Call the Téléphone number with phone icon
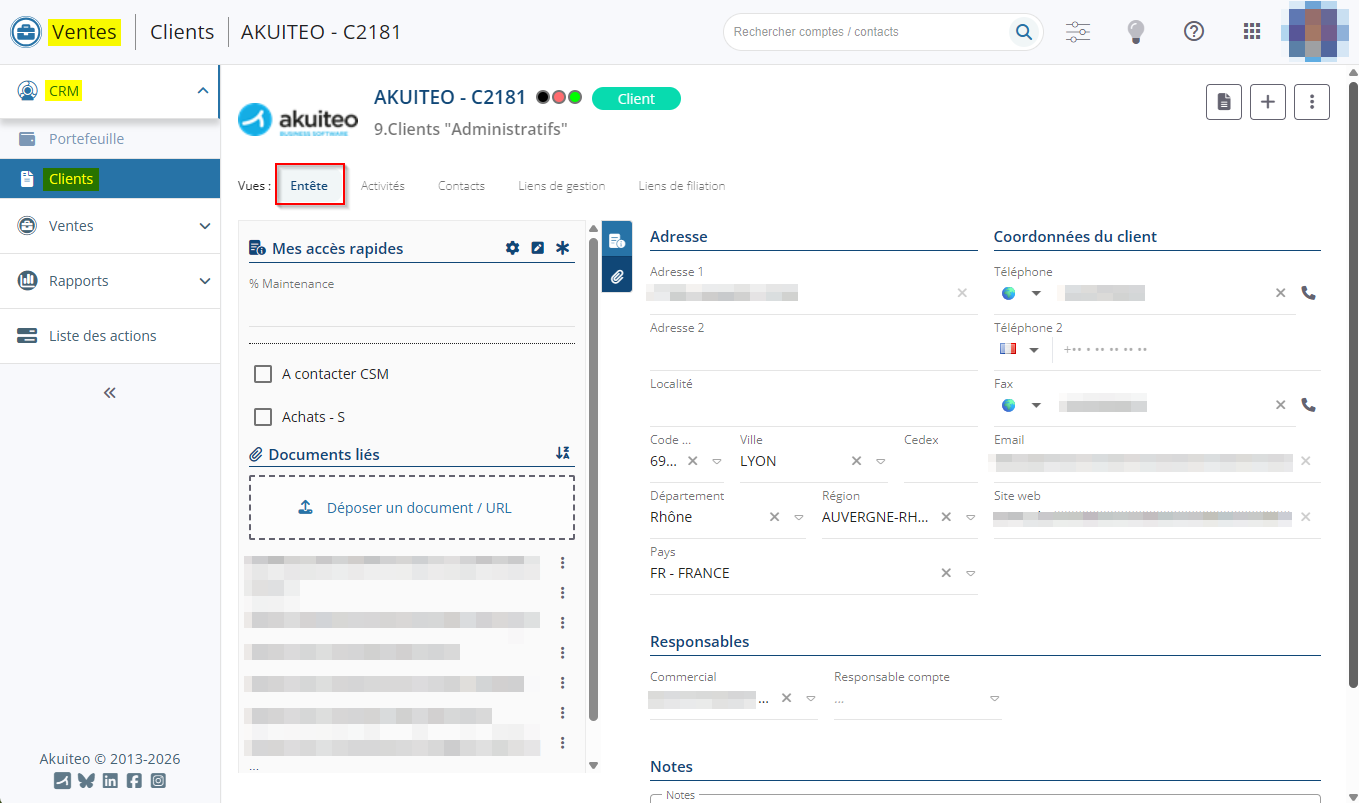This screenshot has width=1359, height=803. point(1308,293)
